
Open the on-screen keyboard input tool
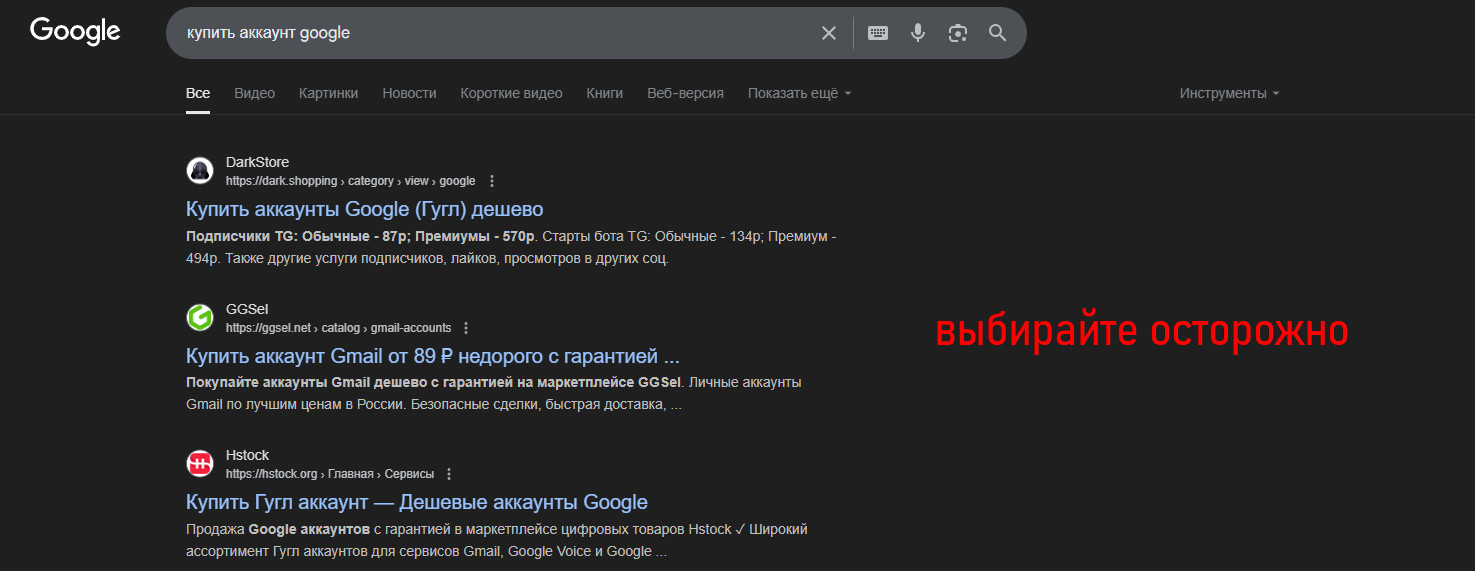878,33
